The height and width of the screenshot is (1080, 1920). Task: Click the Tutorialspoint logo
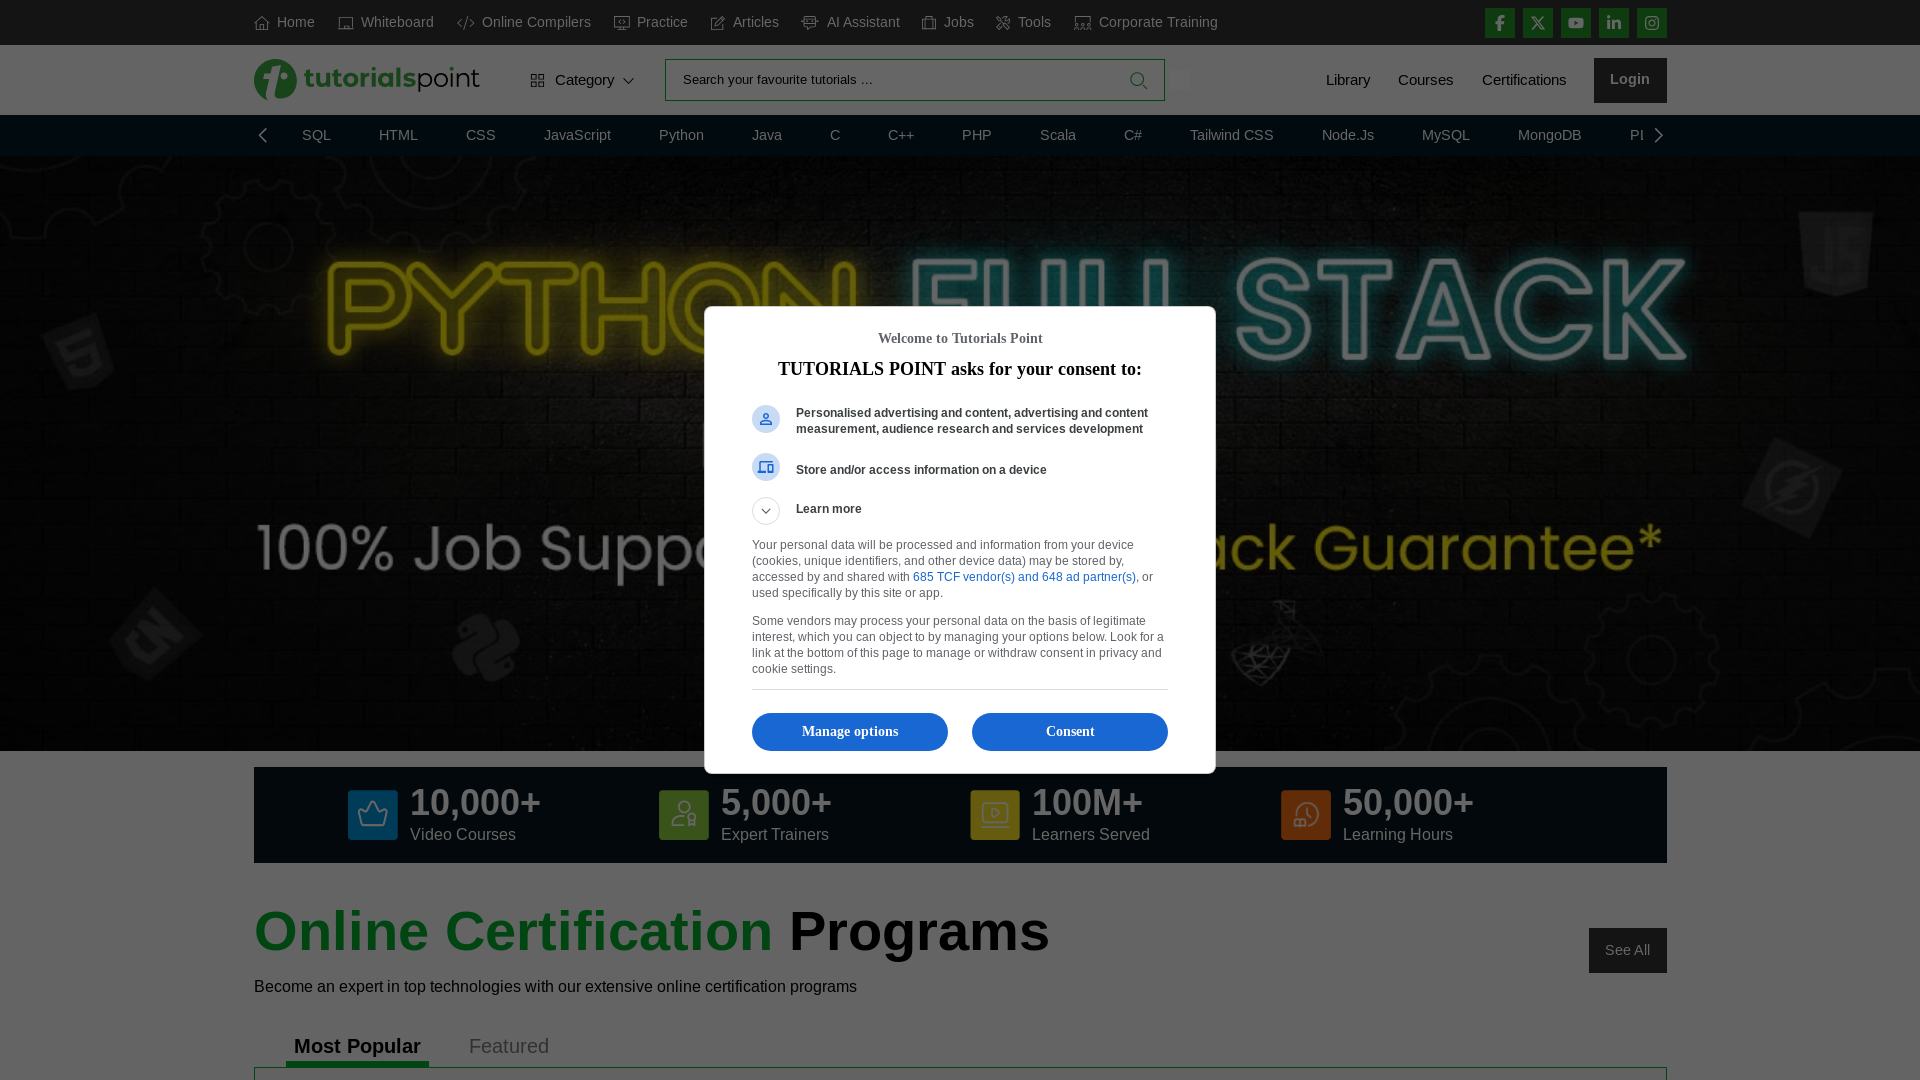pos(366,79)
